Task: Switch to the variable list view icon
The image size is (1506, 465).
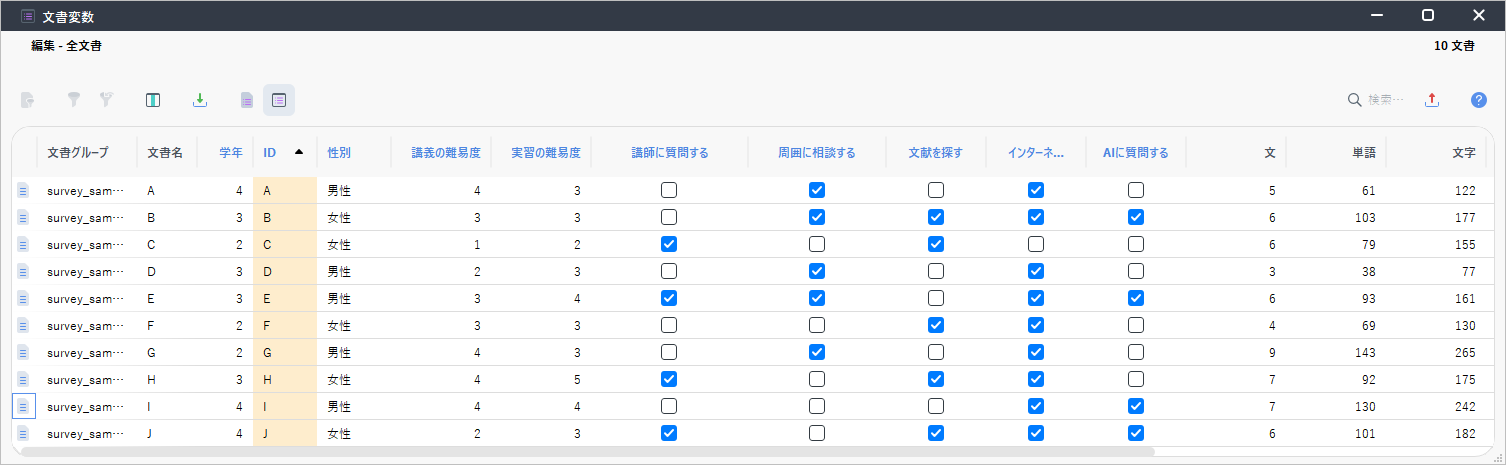Action: (247, 100)
